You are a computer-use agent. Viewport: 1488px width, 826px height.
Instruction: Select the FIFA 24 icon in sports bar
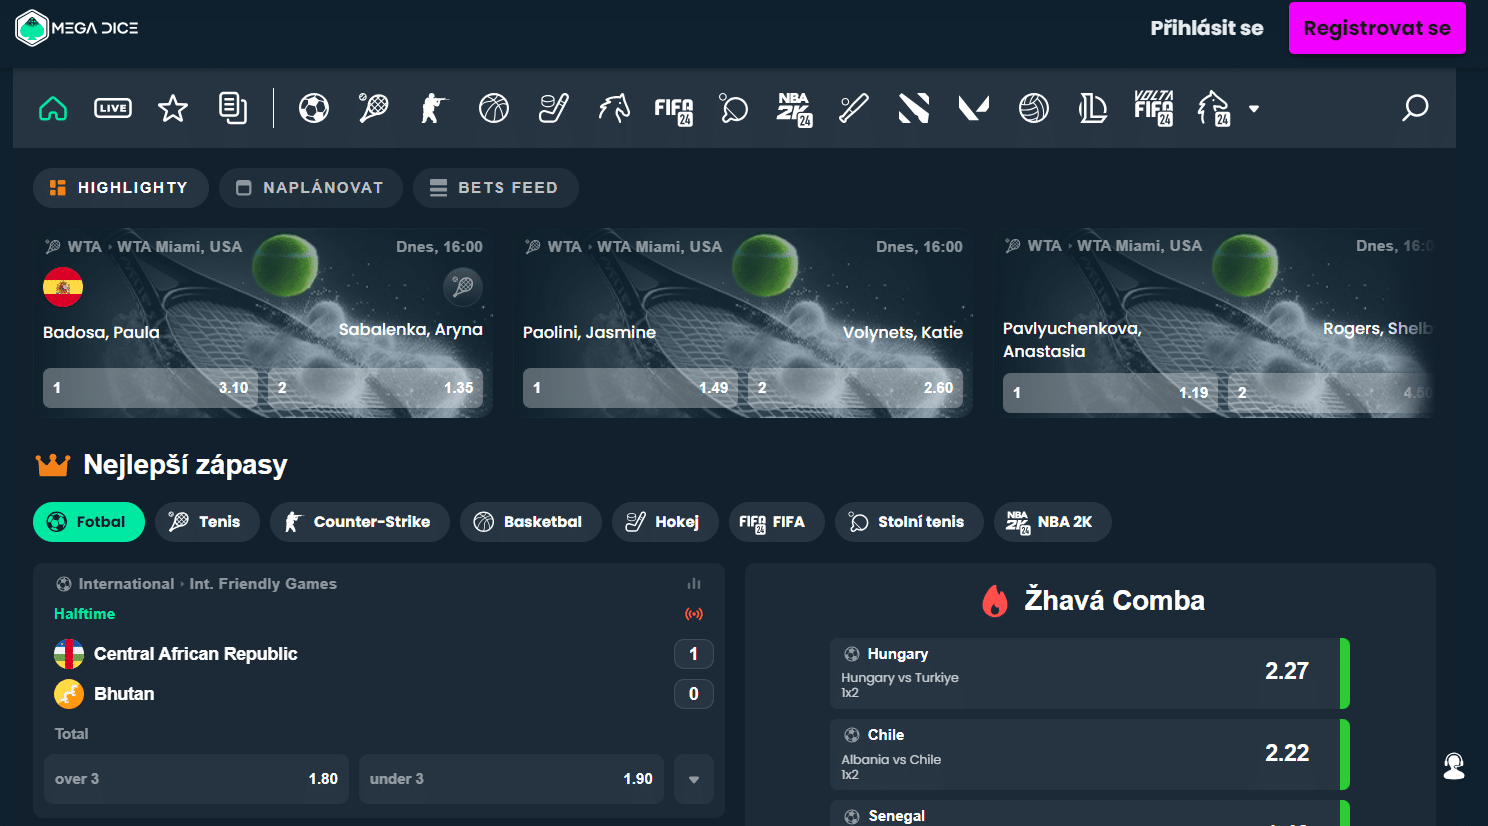674,109
